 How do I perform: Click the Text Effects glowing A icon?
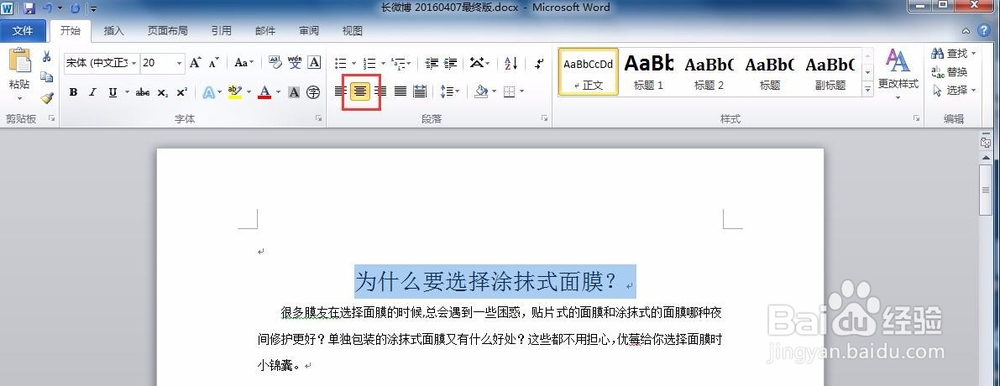click(x=209, y=93)
